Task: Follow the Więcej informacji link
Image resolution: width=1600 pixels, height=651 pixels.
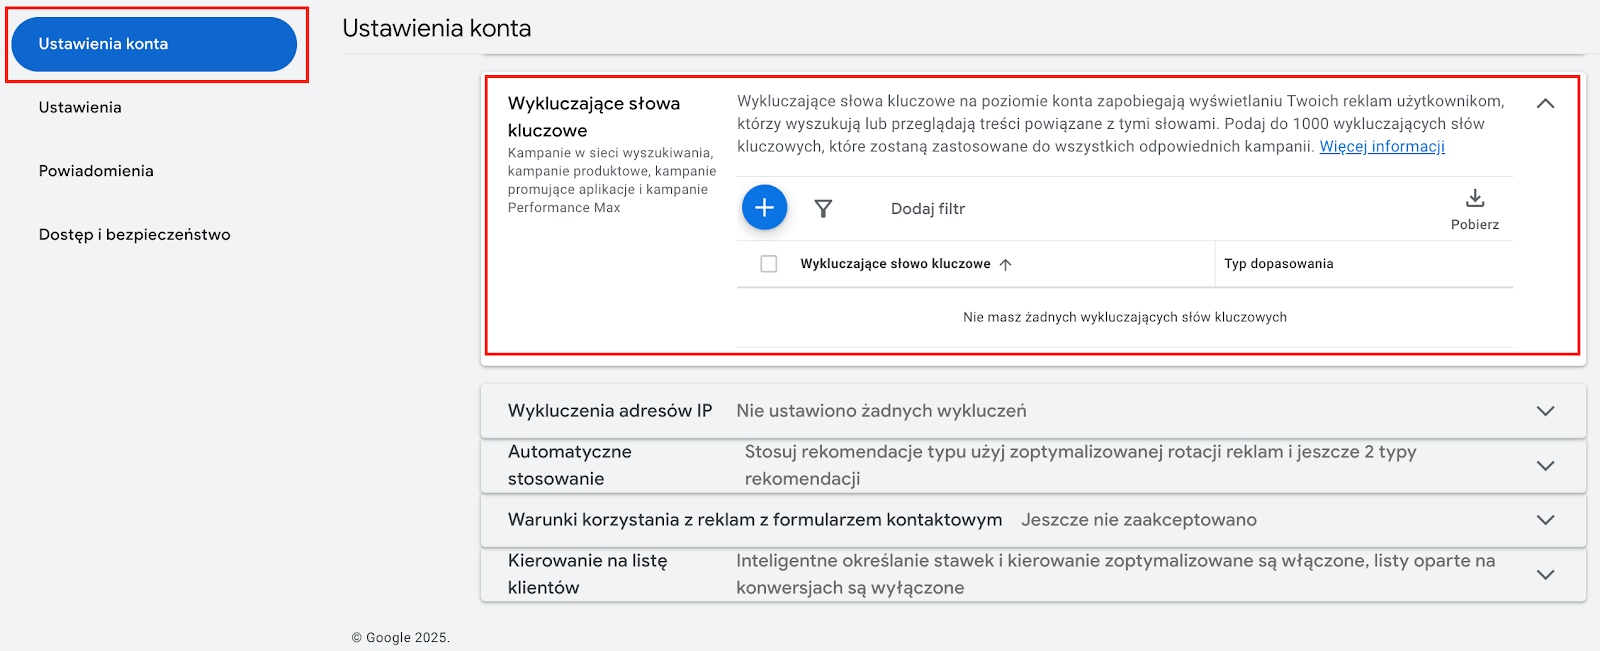Action: click(1382, 146)
